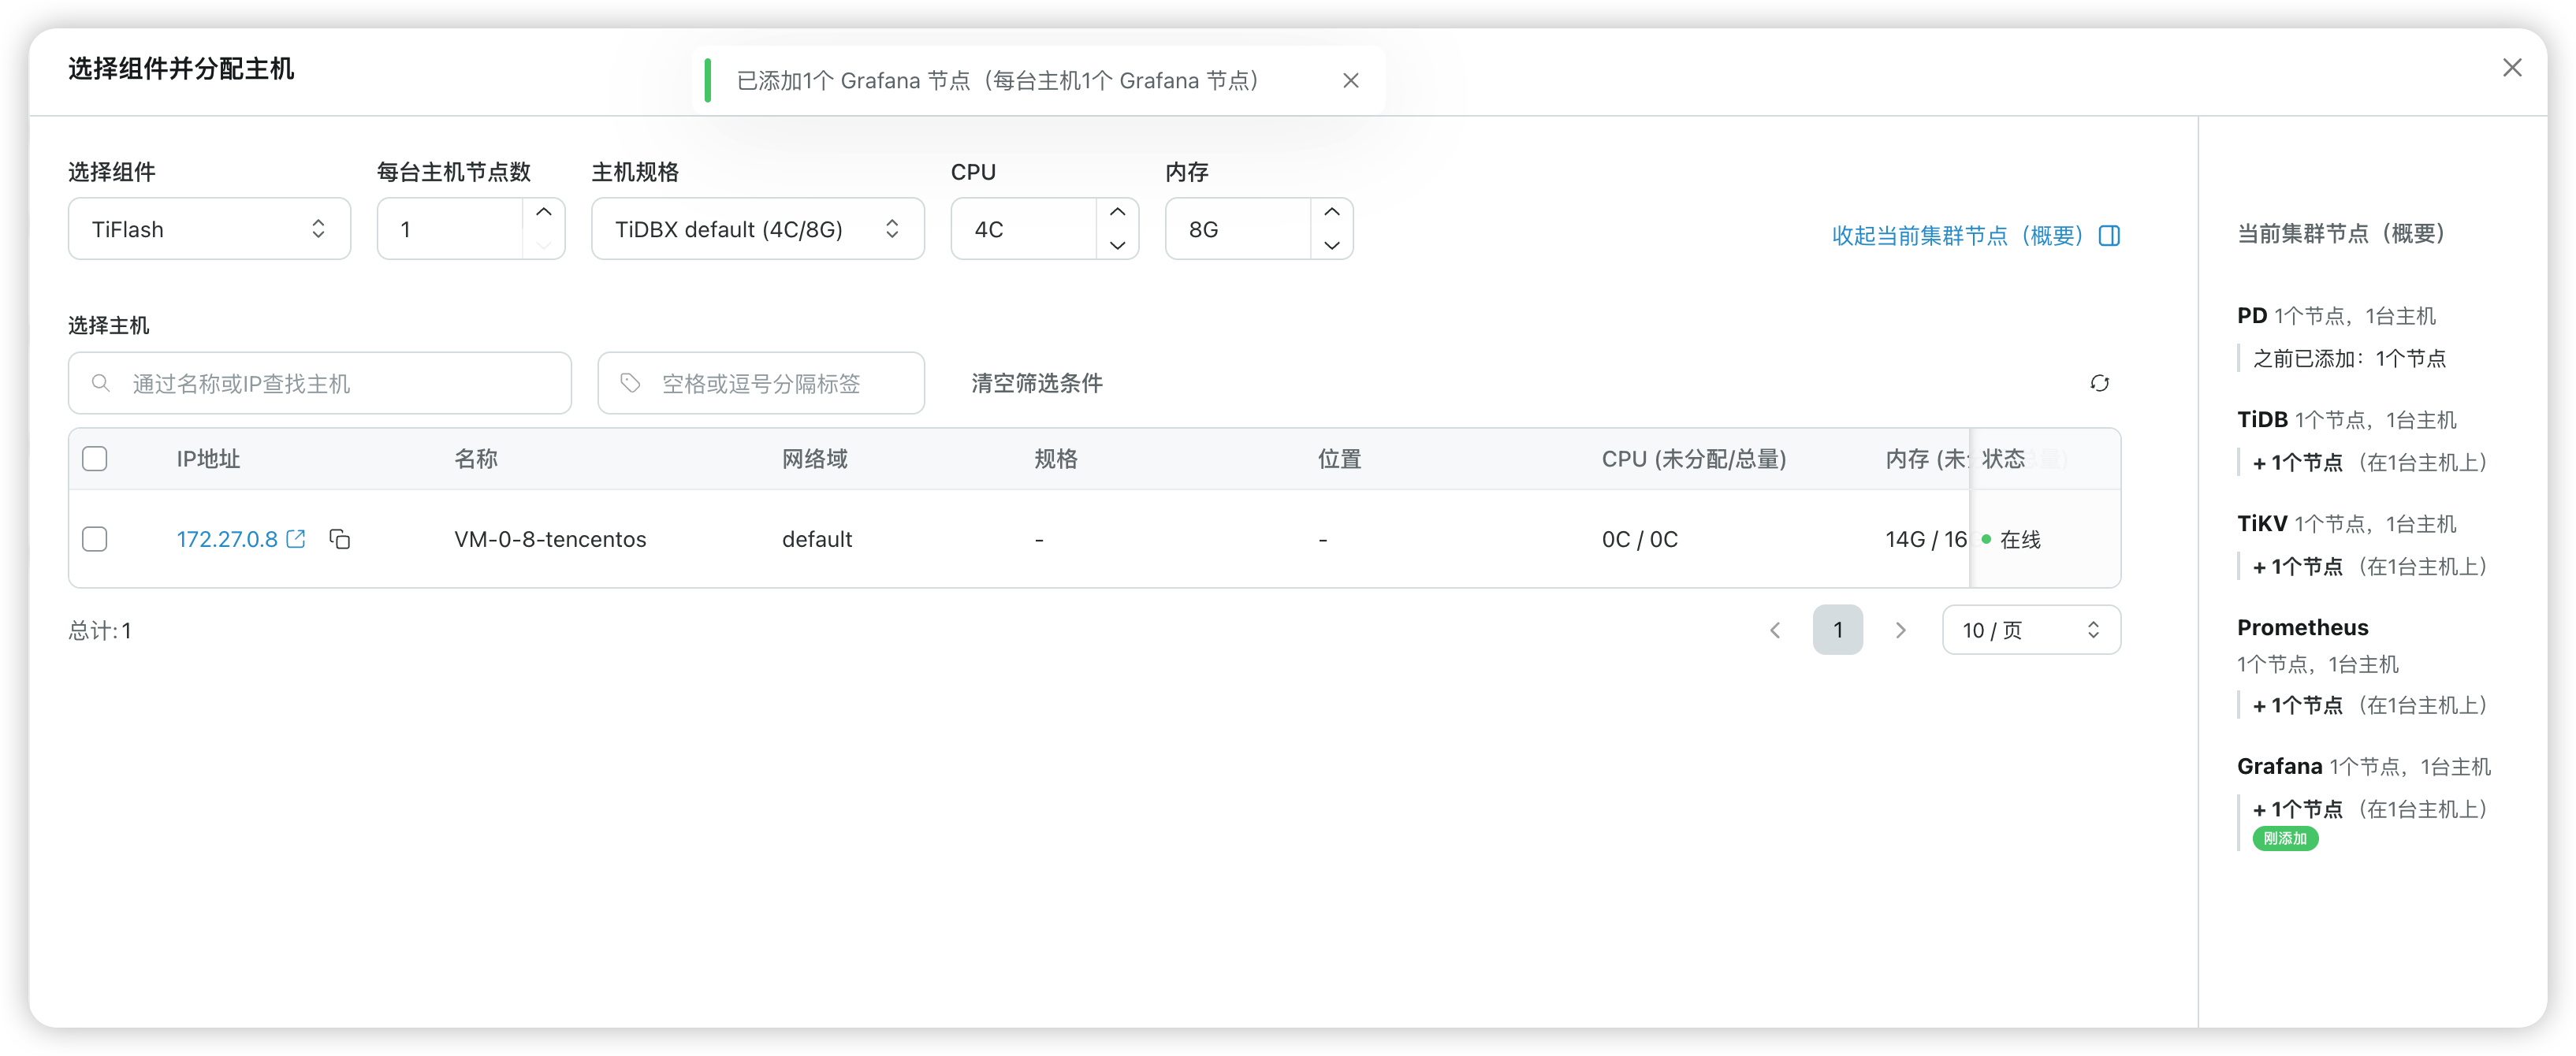
Task: Dismiss the Grafana node added notification
Action: coord(1350,80)
